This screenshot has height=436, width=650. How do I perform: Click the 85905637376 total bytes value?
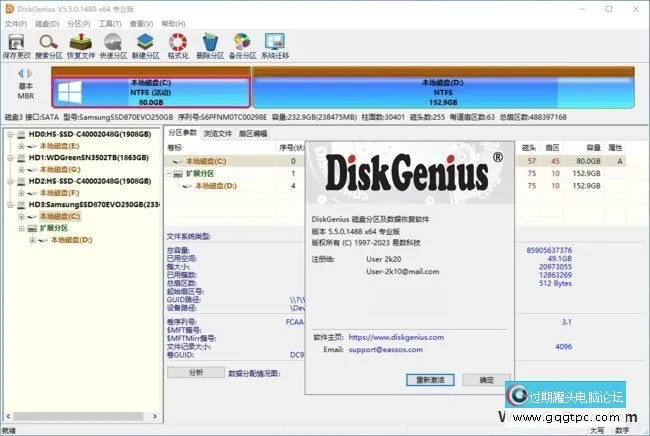[x=549, y=250]
